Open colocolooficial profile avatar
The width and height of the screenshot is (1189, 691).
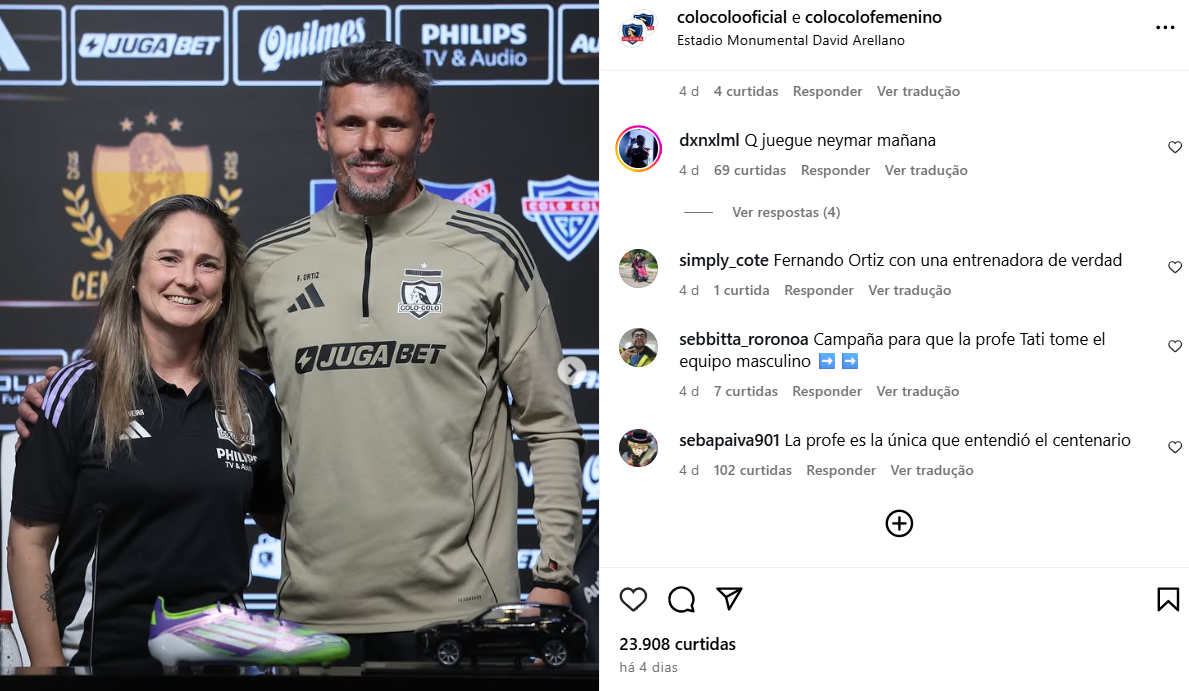click(x=638, y=29)
